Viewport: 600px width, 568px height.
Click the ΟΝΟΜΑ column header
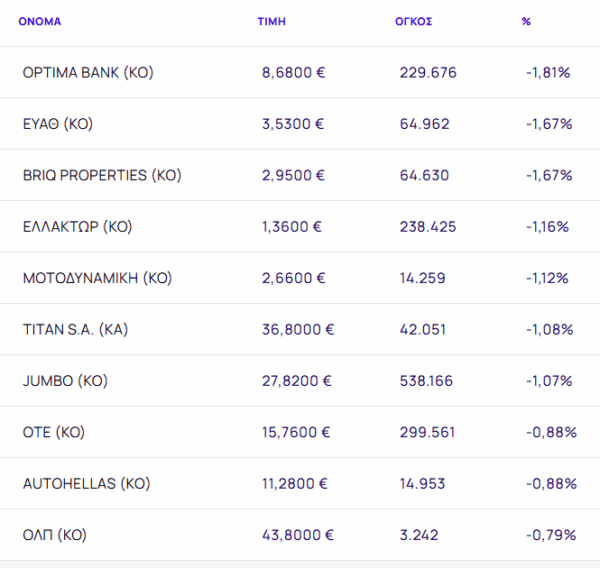[40, 21]
